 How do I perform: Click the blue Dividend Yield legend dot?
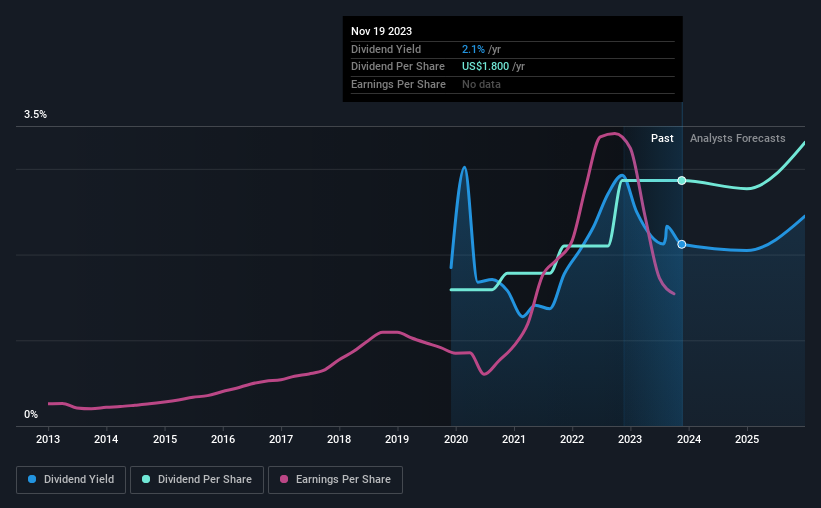32,479
